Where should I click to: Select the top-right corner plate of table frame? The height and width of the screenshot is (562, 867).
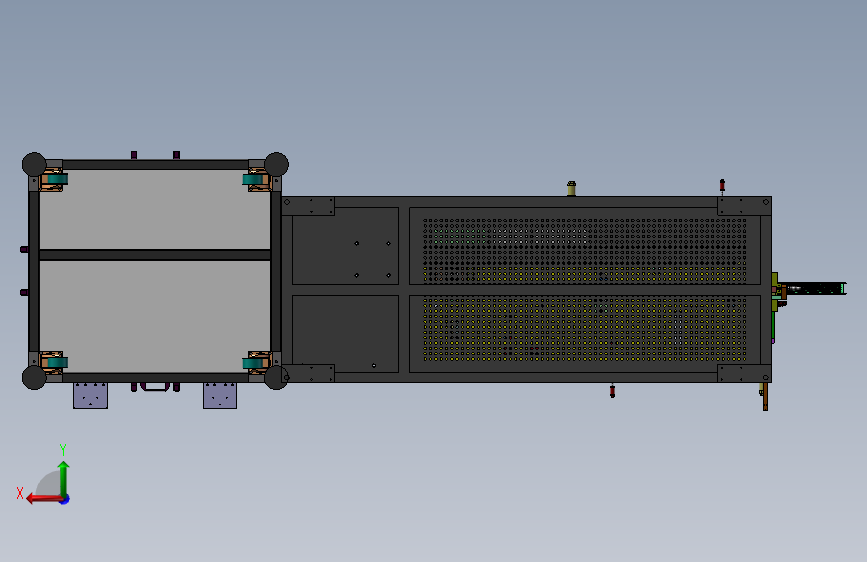pos(744,206)
